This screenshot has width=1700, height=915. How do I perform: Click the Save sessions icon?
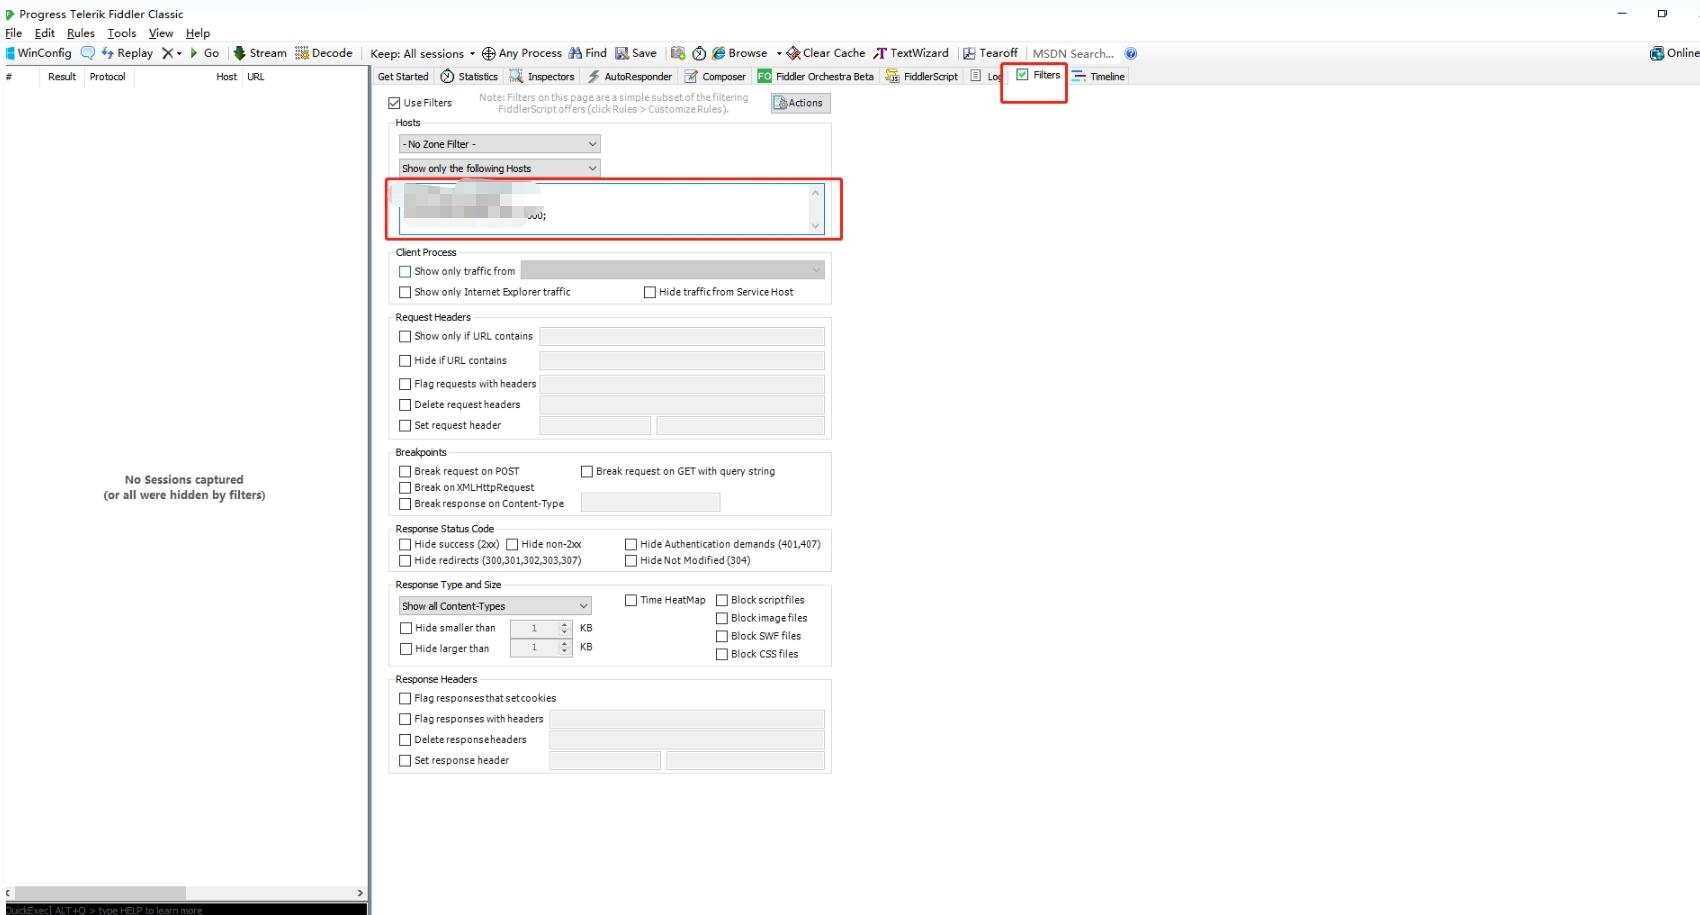[622, 53]
